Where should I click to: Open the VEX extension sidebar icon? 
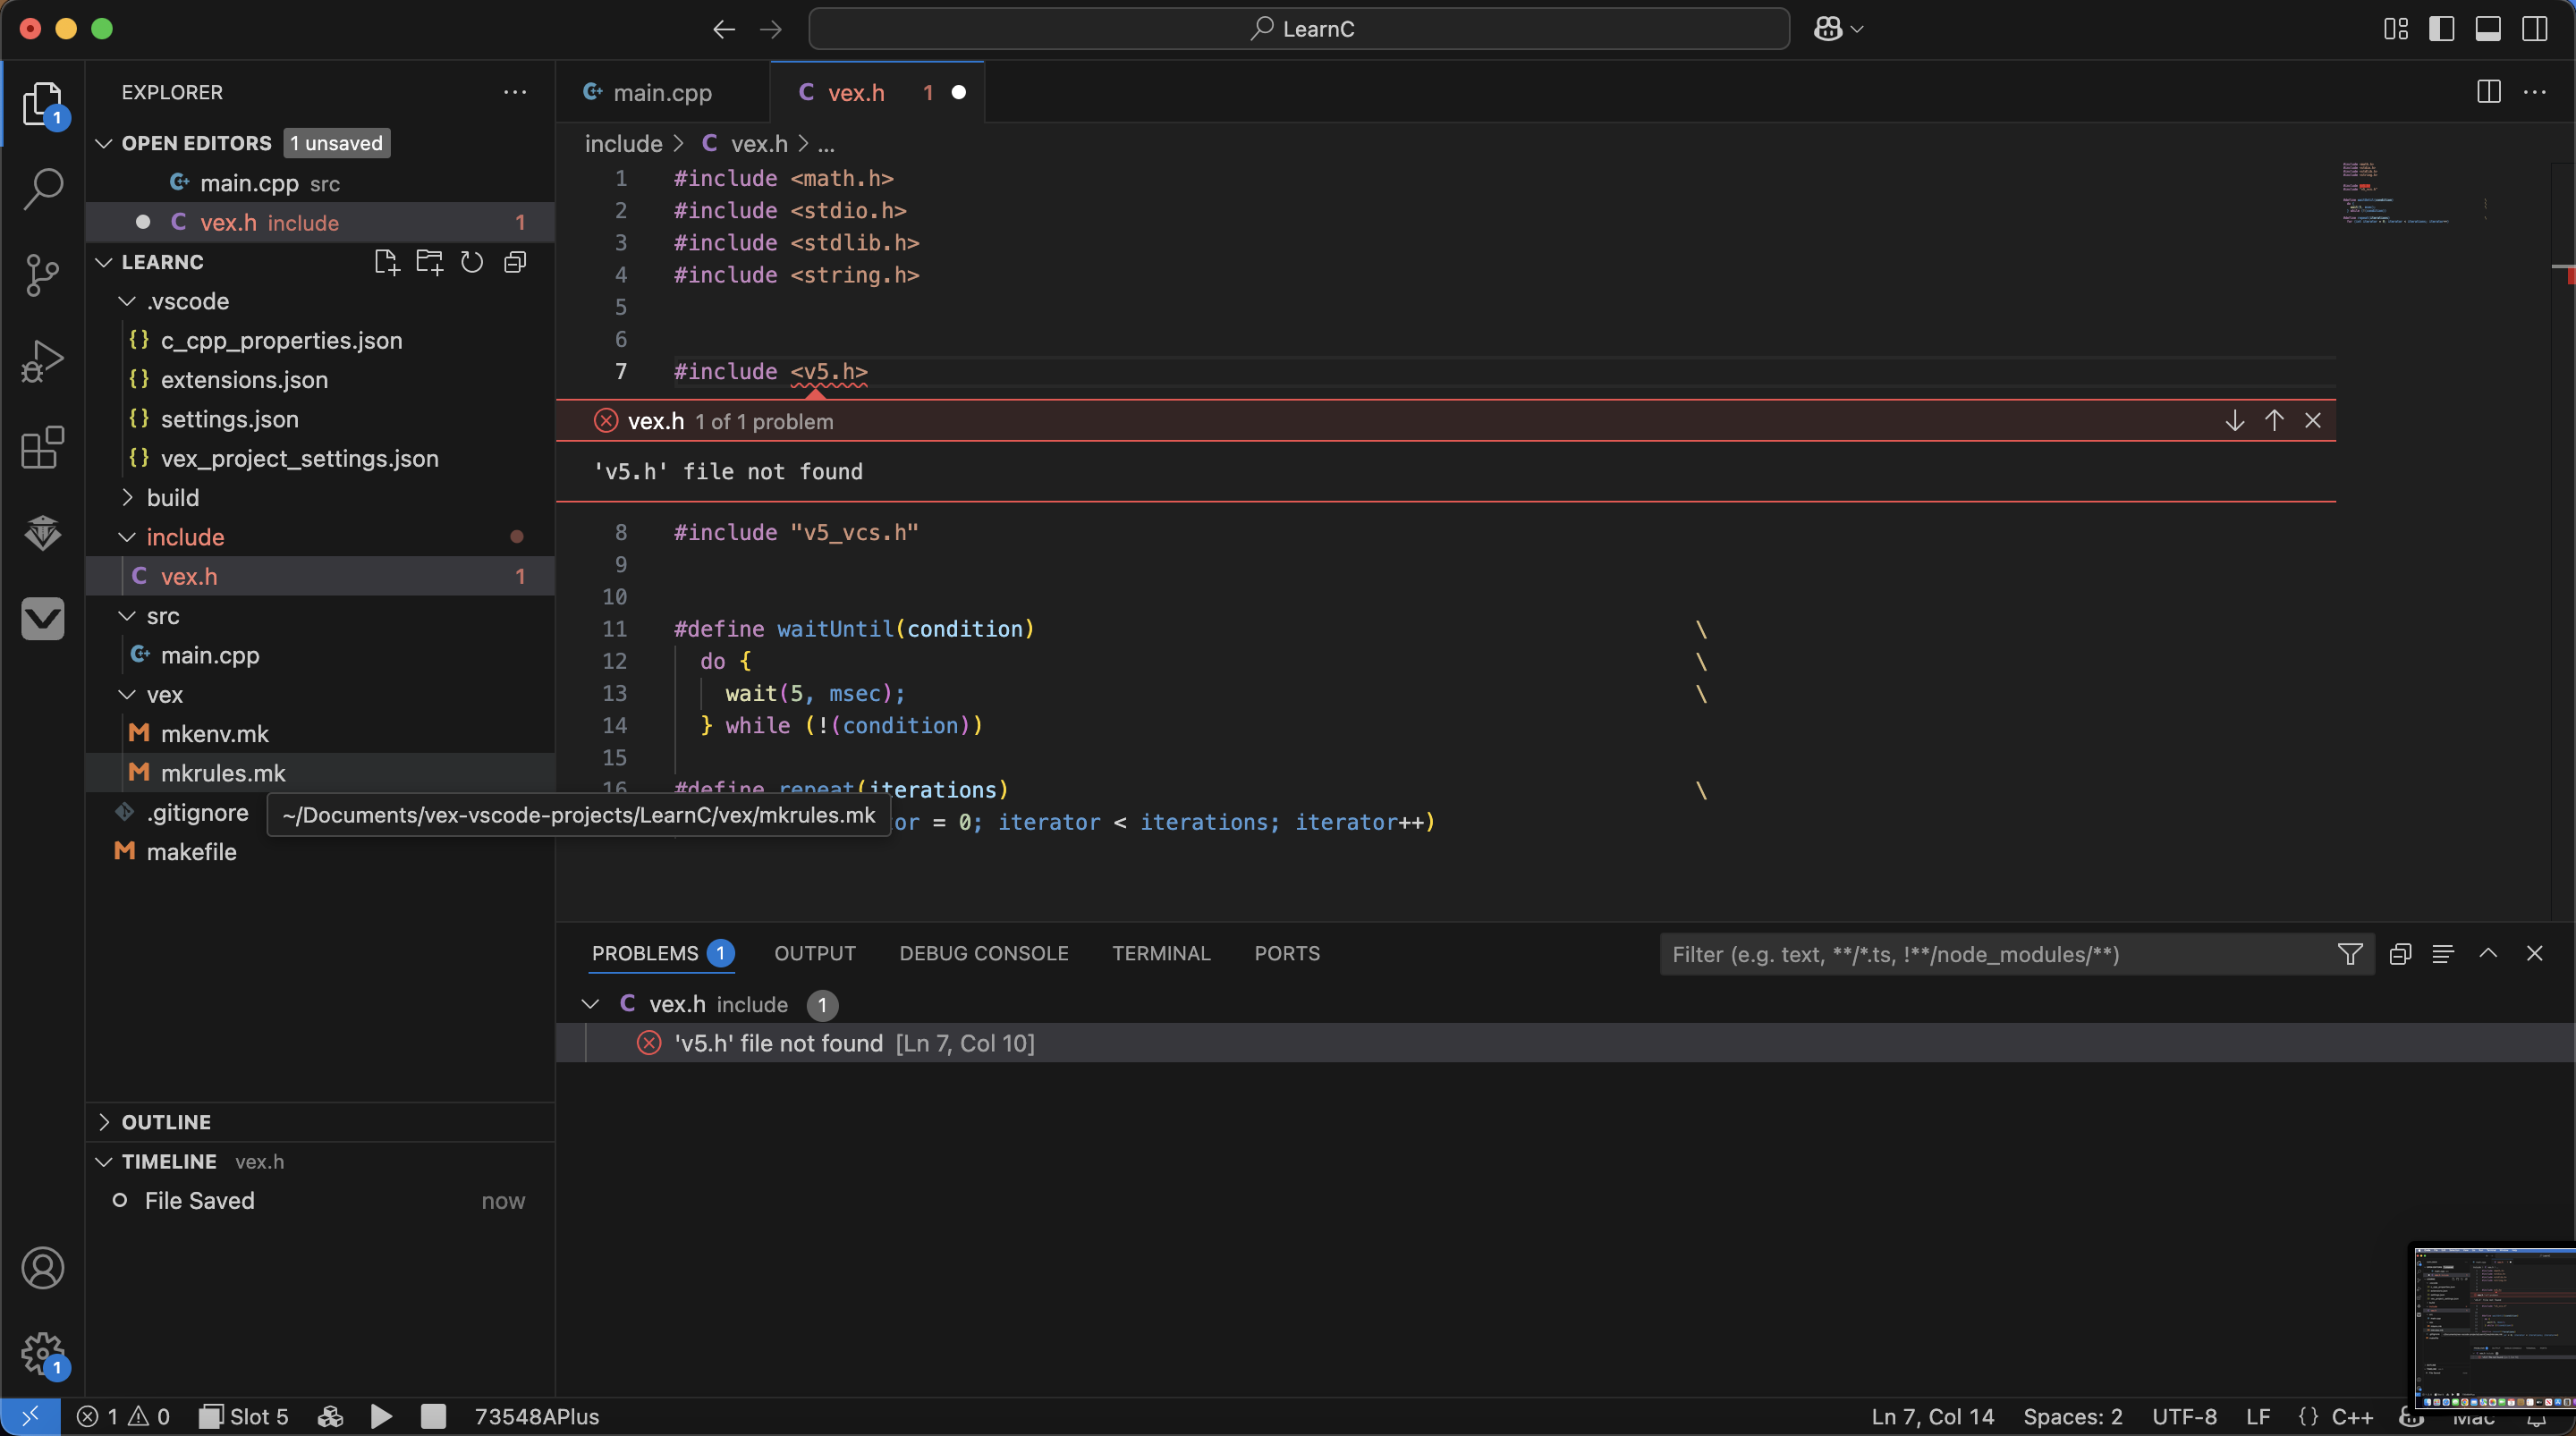42,618
